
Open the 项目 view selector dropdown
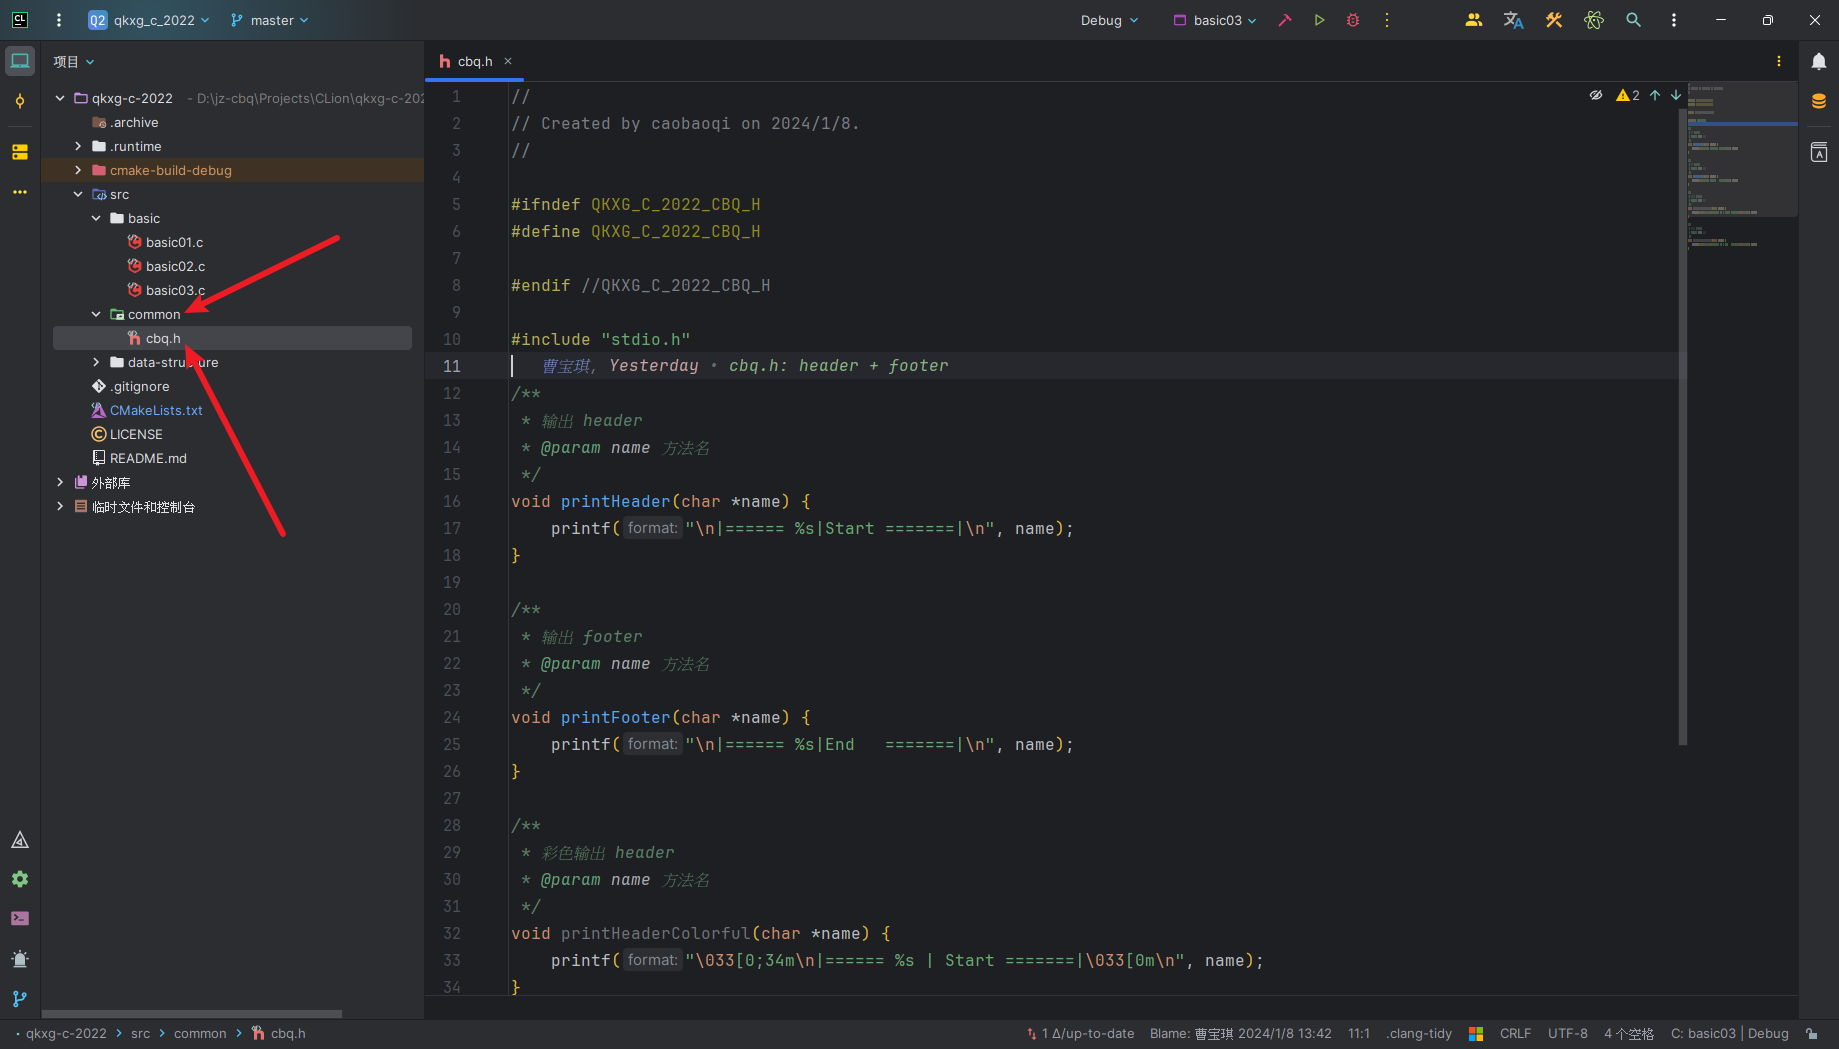point(74,62)
